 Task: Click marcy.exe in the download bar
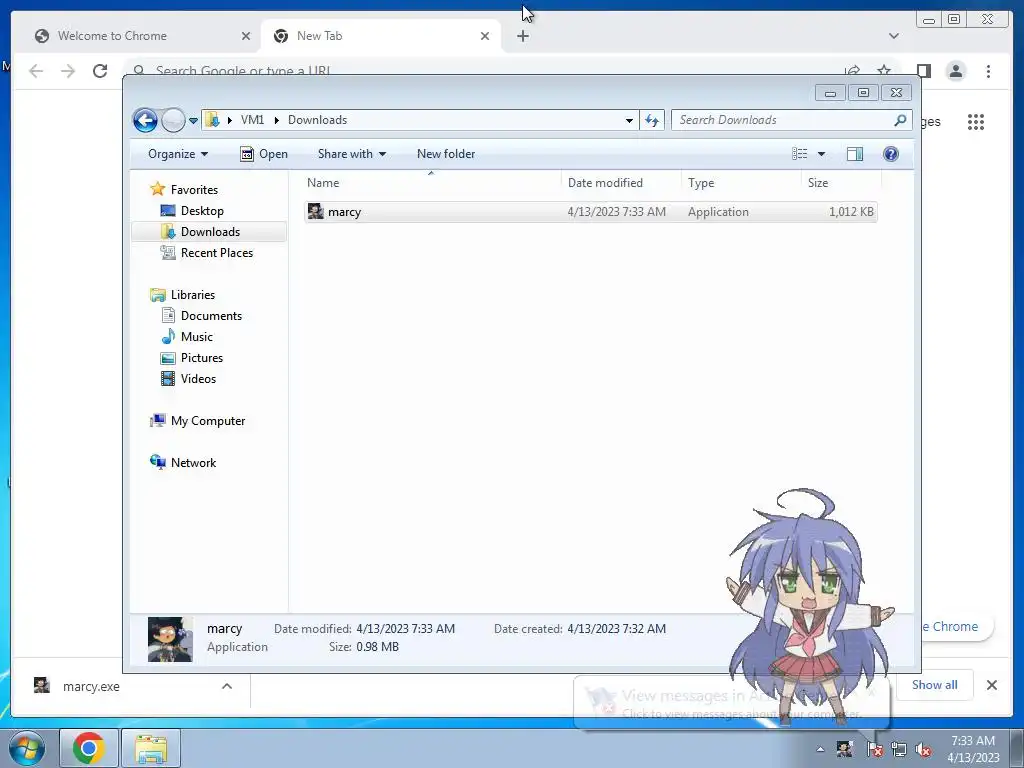point(91,686)
